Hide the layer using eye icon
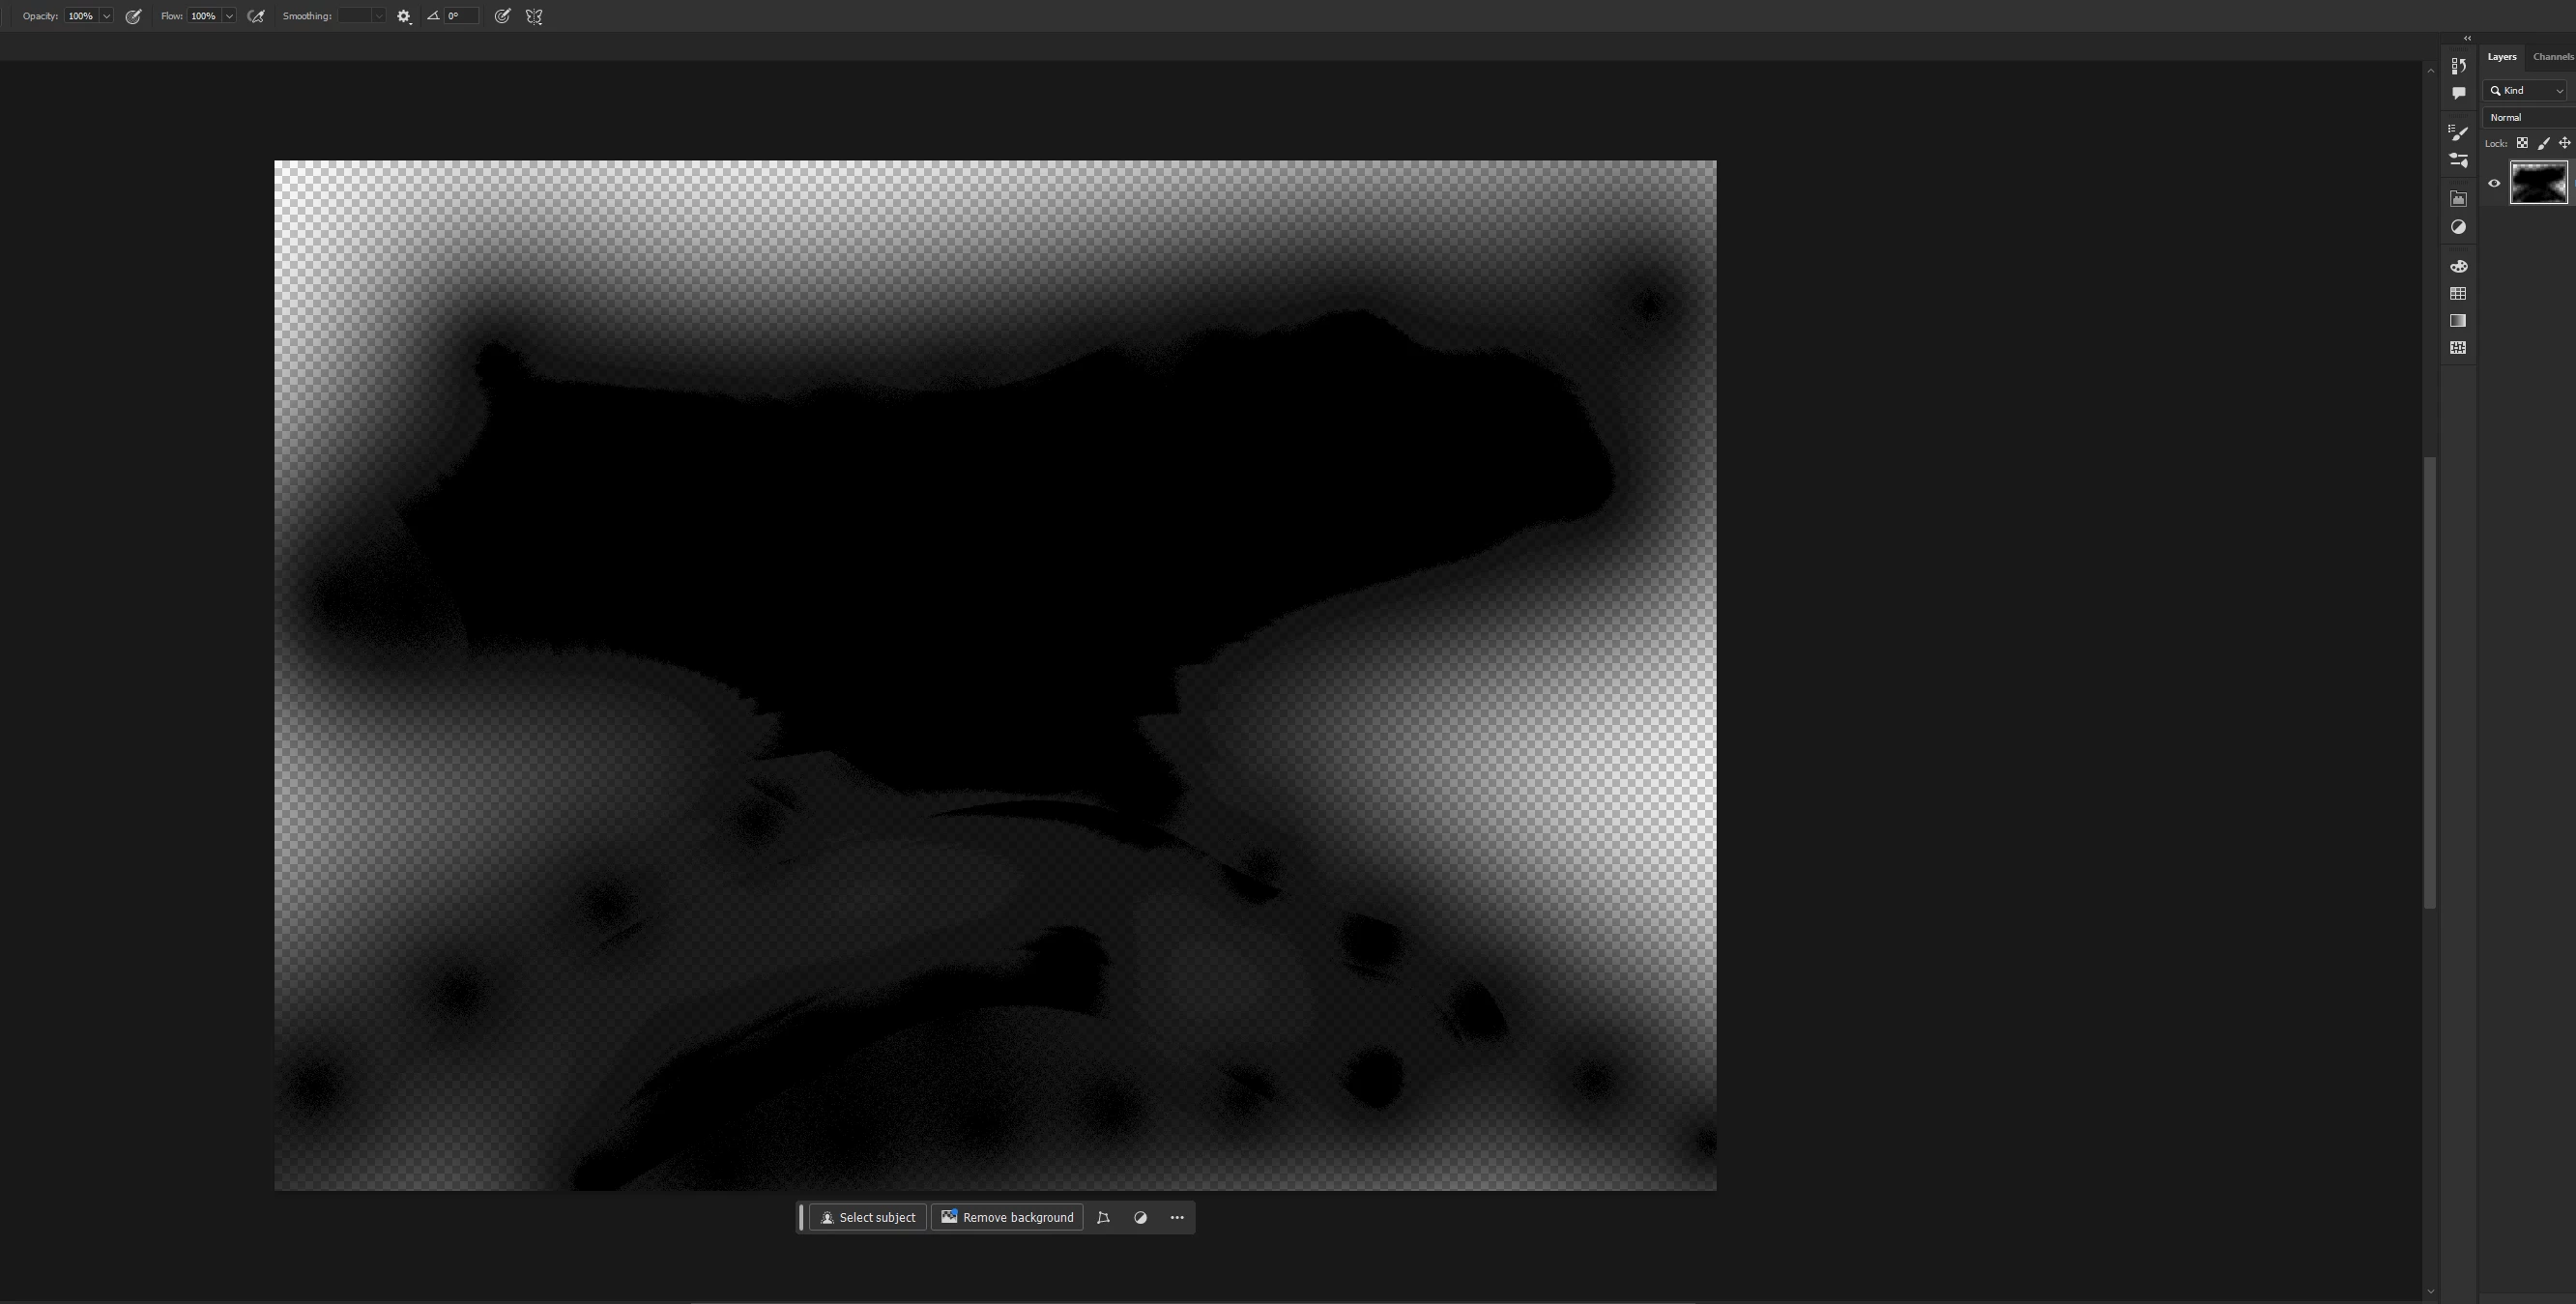Viewport: 2576px width, 1304px height. coord(2494,183)
